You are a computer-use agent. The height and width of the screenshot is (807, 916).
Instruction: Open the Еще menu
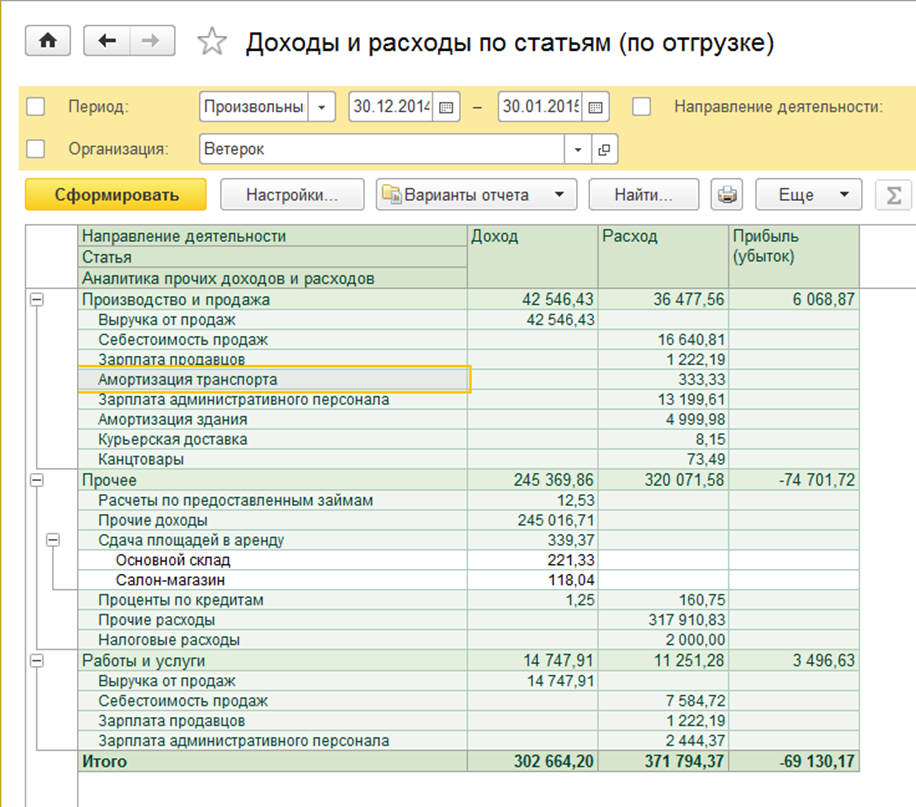pos(808,195)
